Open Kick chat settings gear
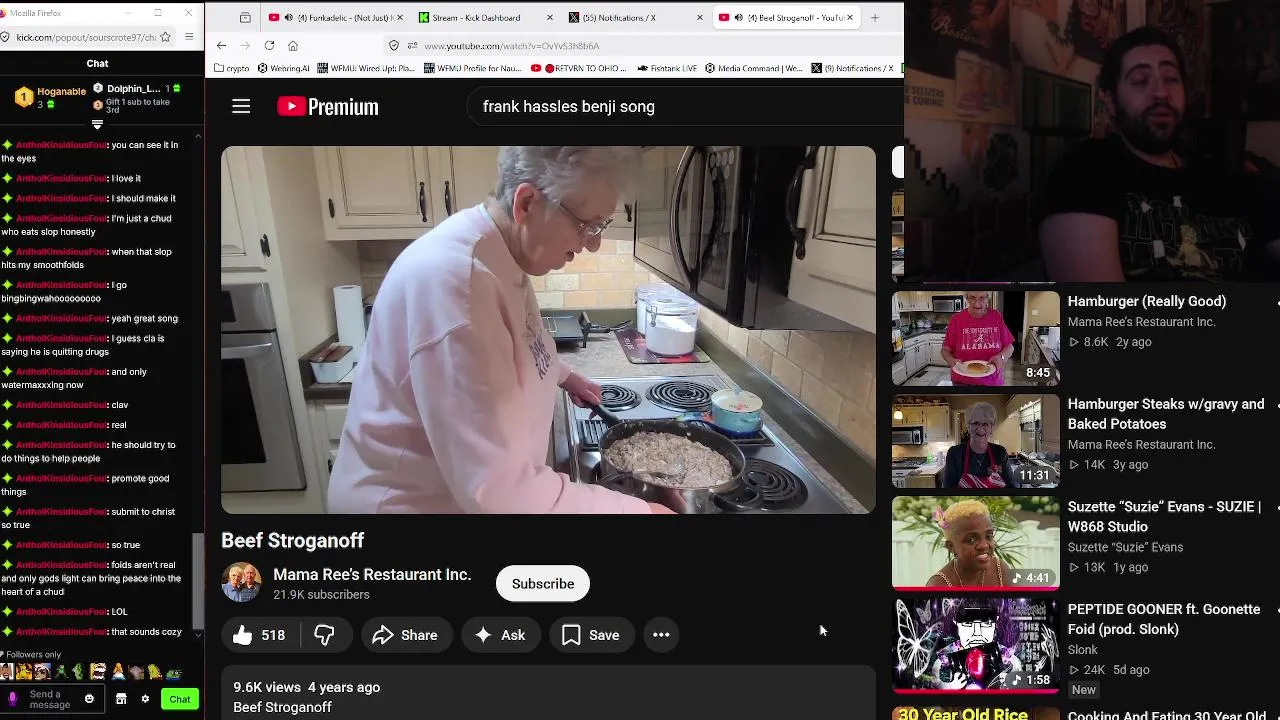This screenshot has width=1280, height=720. click(x=145, y=699)
